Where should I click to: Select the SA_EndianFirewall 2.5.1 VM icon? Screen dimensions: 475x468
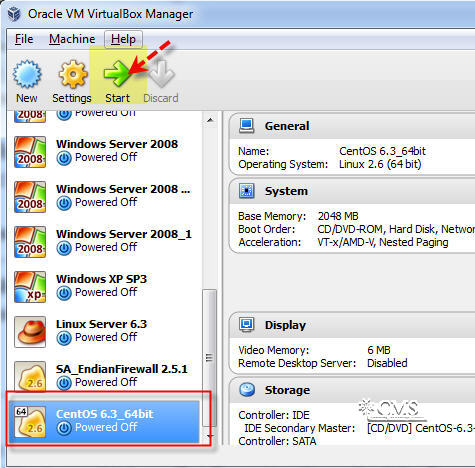click(30, 377)
